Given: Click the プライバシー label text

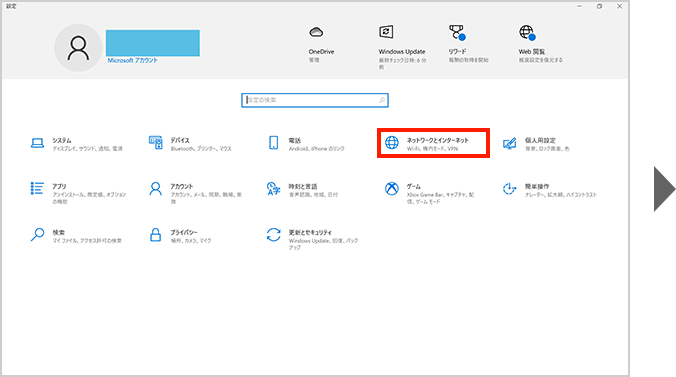Looking at the screenshot, I should 184,232.
